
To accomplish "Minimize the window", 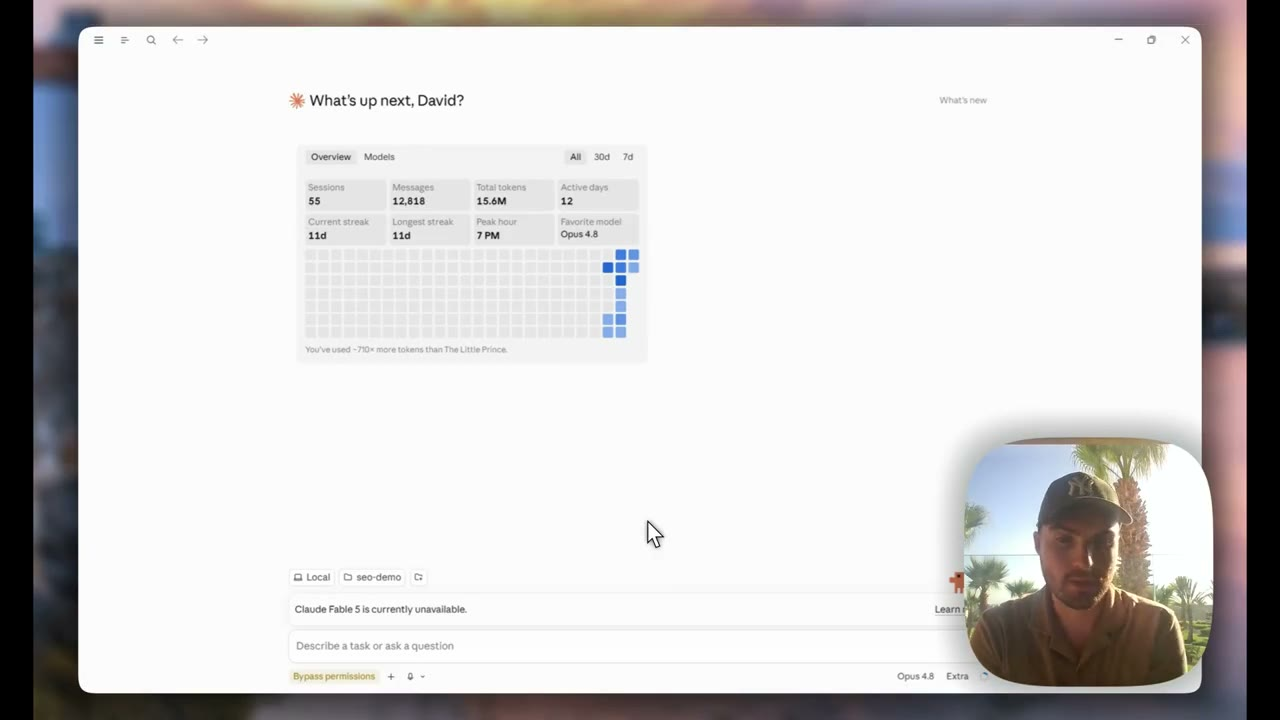I will tap(1118, 40).
